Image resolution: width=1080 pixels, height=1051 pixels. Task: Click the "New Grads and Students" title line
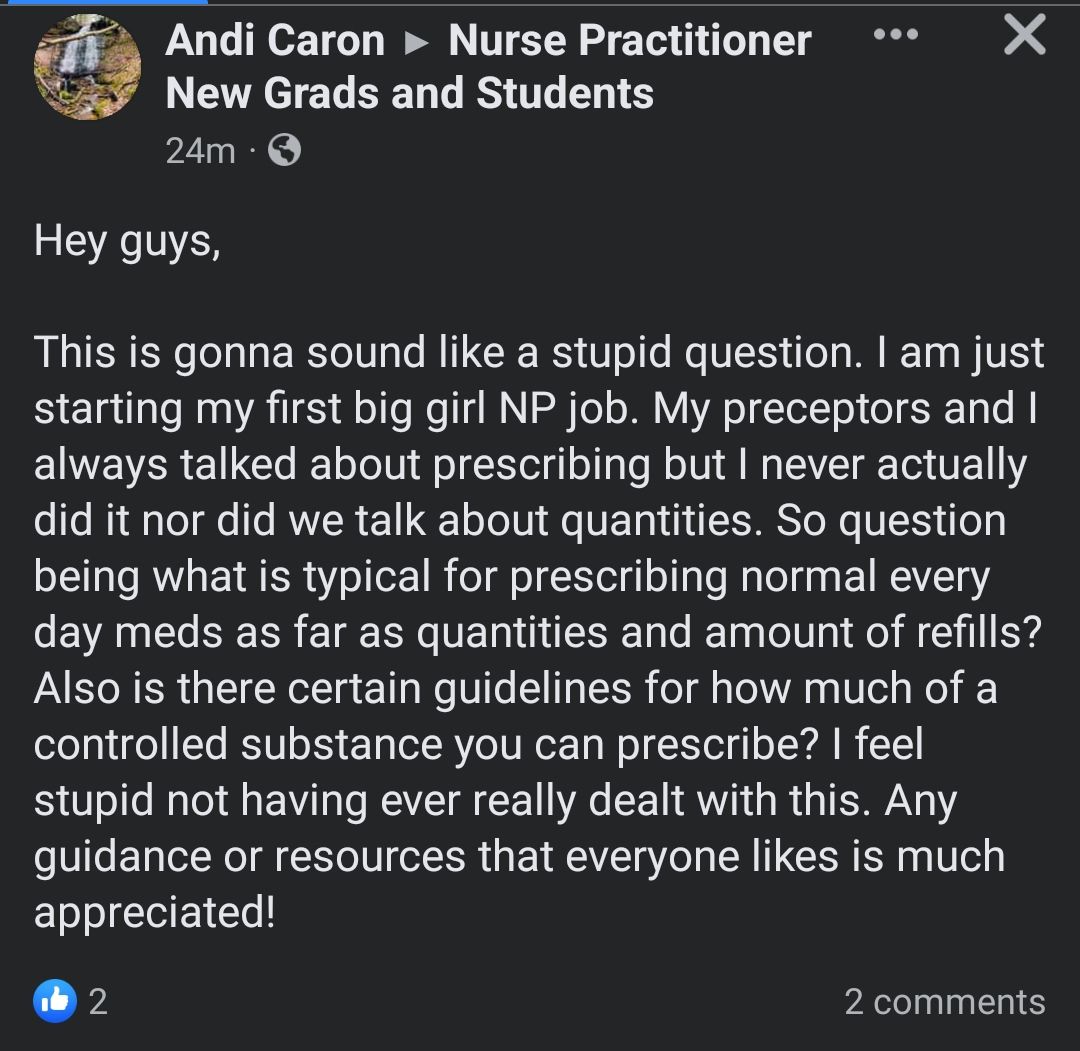pyautogui.click(x=410, y=93)
